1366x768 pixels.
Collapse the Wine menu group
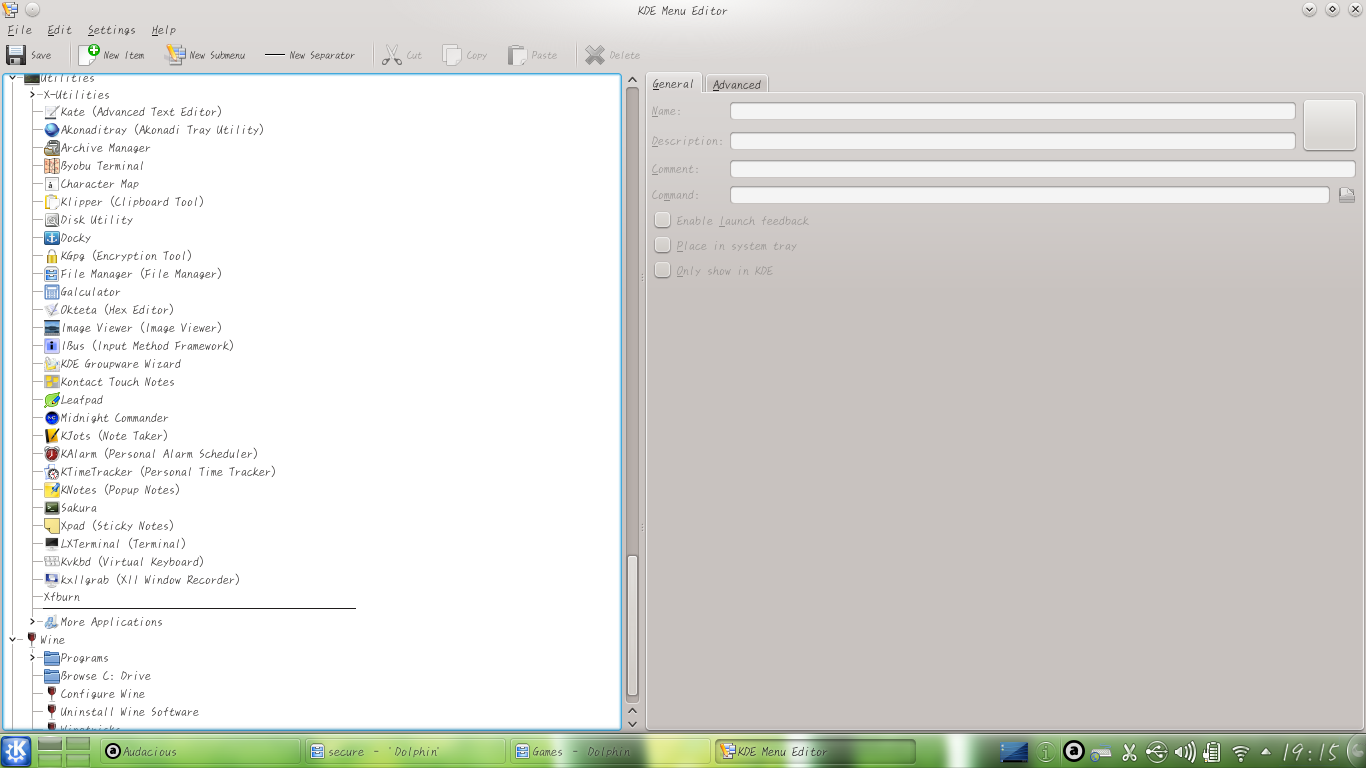coord(13,639)
